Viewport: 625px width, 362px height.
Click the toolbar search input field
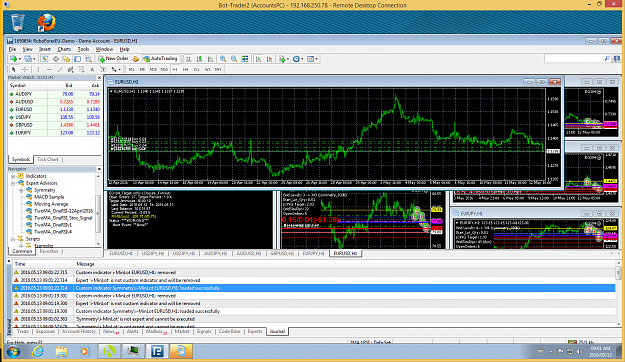click(574, 59)
